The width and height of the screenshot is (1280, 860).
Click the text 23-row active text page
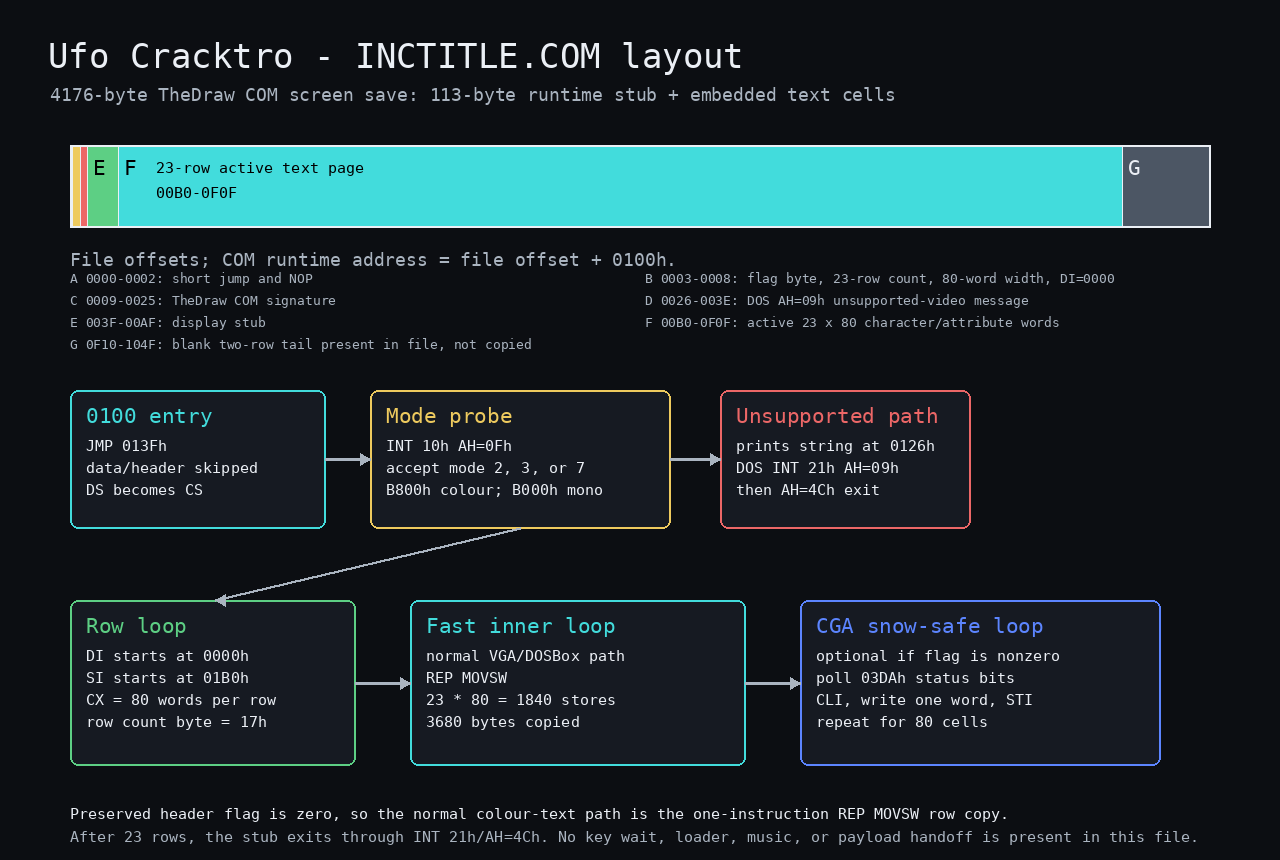click(x=260, y=168)
